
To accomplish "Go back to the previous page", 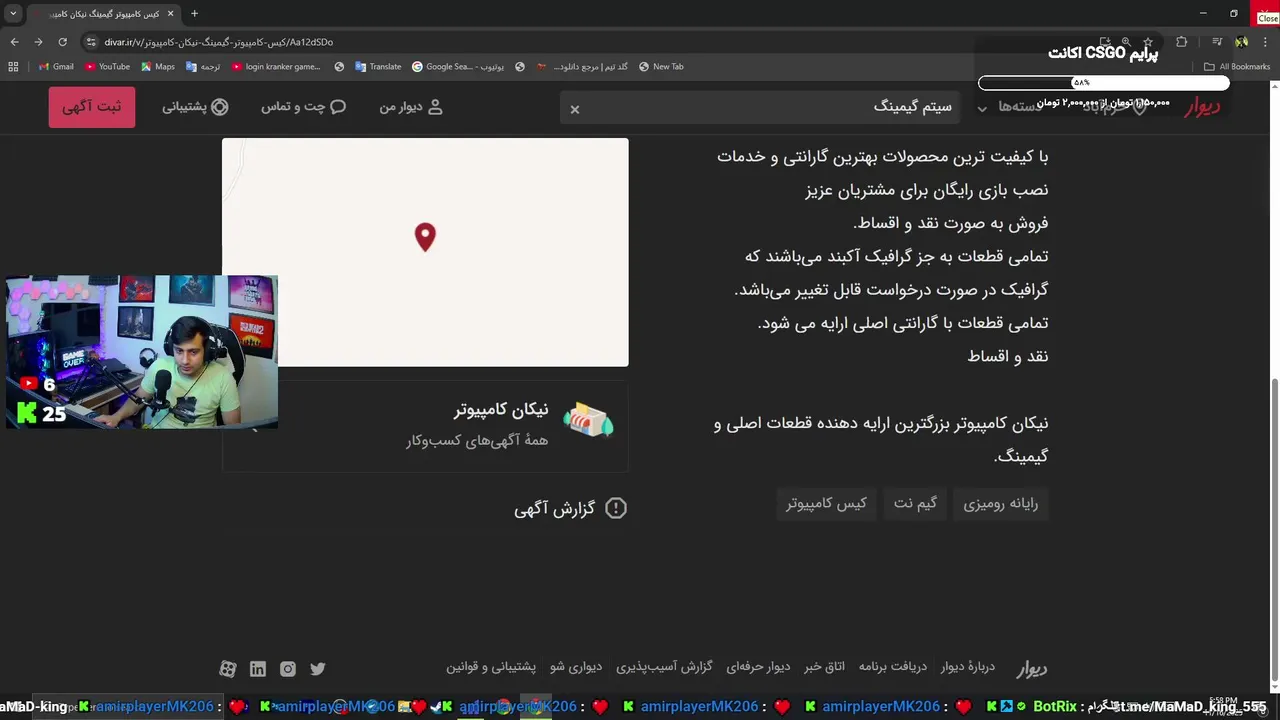I will point(14,42).
